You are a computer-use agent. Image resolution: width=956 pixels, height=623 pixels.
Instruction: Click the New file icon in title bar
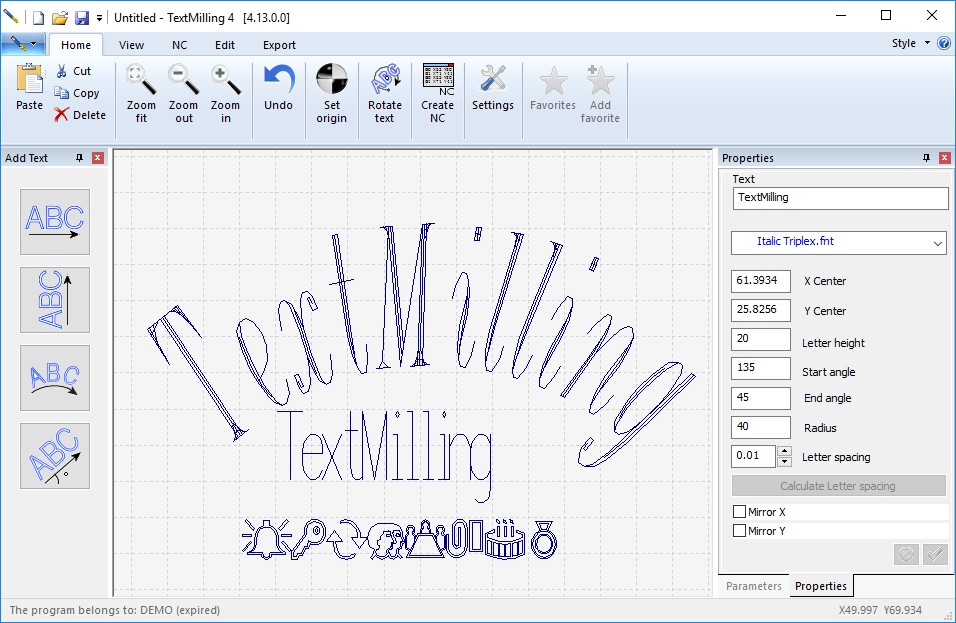pyautogui.click(x=38, y=17)
